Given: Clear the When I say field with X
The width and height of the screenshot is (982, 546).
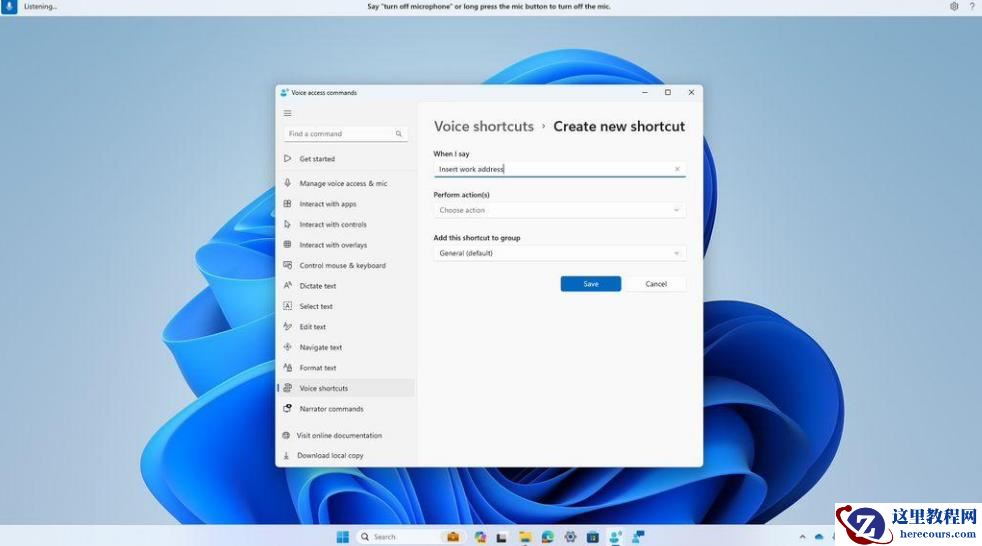Looking at the screenshot, I should pyautogui.click(x=677, y=169).
